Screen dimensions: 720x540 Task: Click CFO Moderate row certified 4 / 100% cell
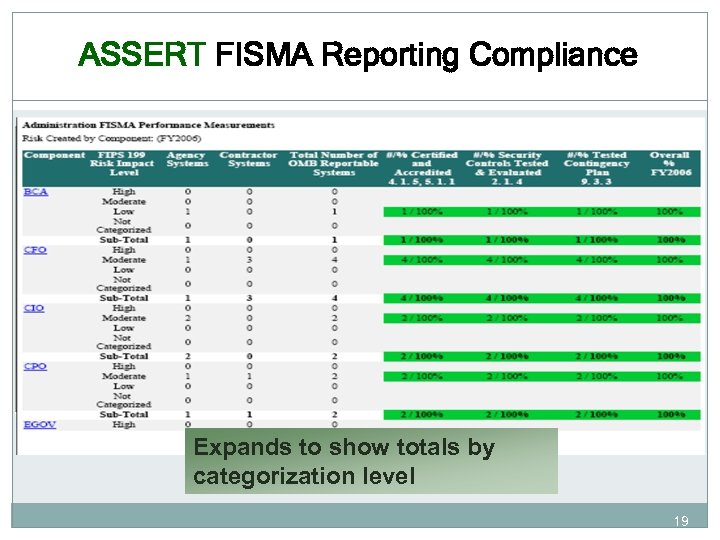(x=422, y=260)
